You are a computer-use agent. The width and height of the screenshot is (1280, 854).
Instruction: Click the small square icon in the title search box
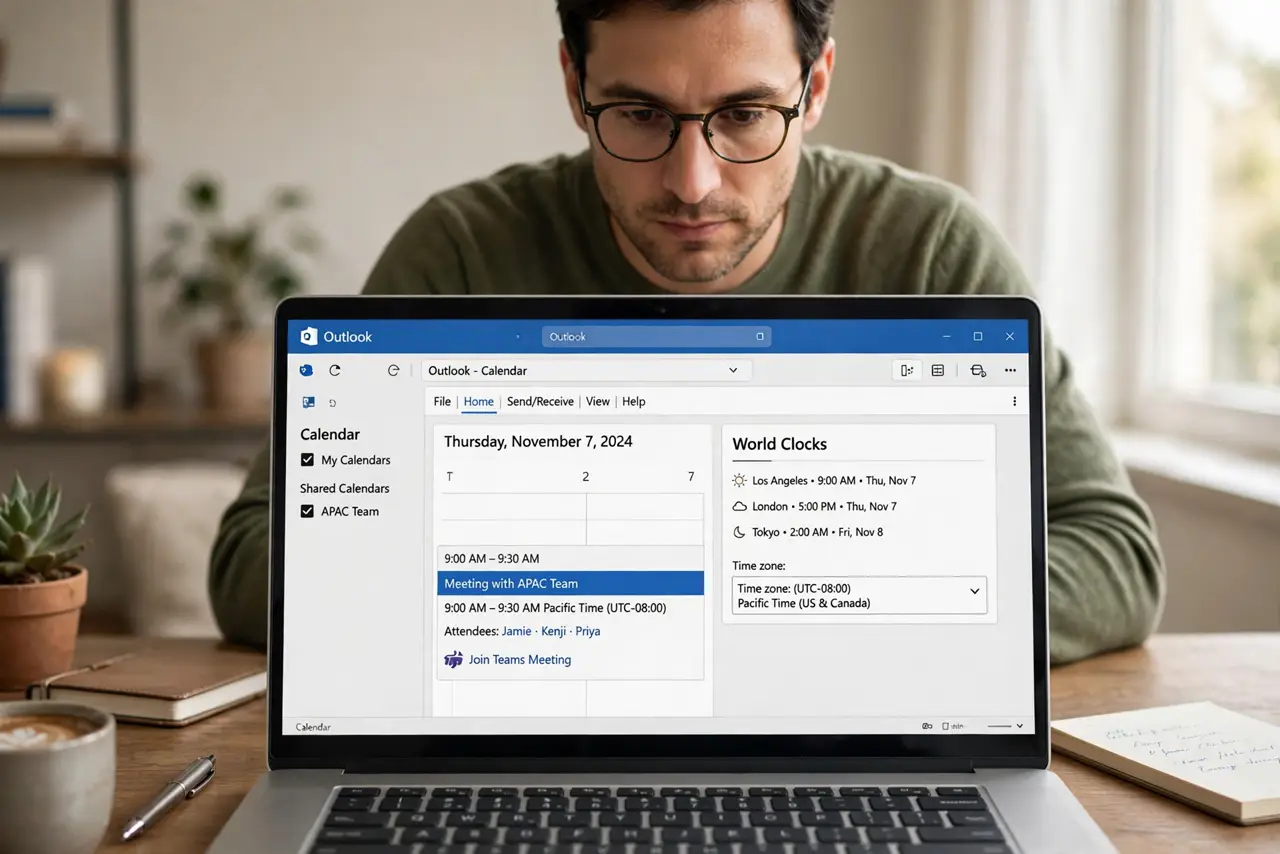(x=760, y=337)
